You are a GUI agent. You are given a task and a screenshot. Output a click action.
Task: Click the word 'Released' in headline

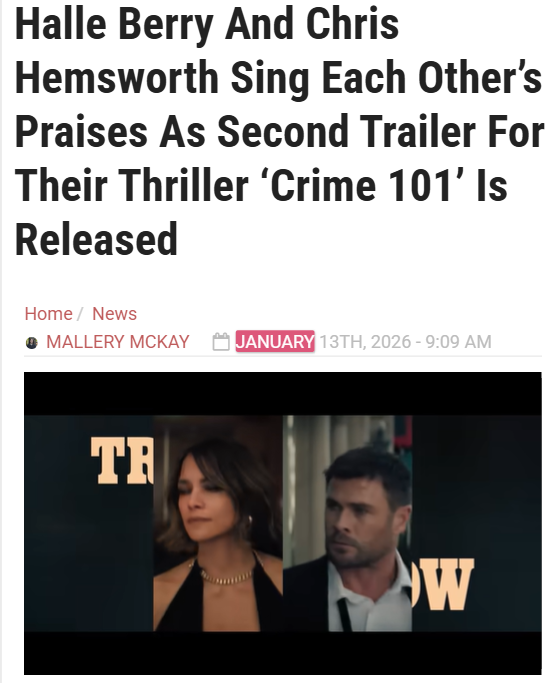(97, 239)
